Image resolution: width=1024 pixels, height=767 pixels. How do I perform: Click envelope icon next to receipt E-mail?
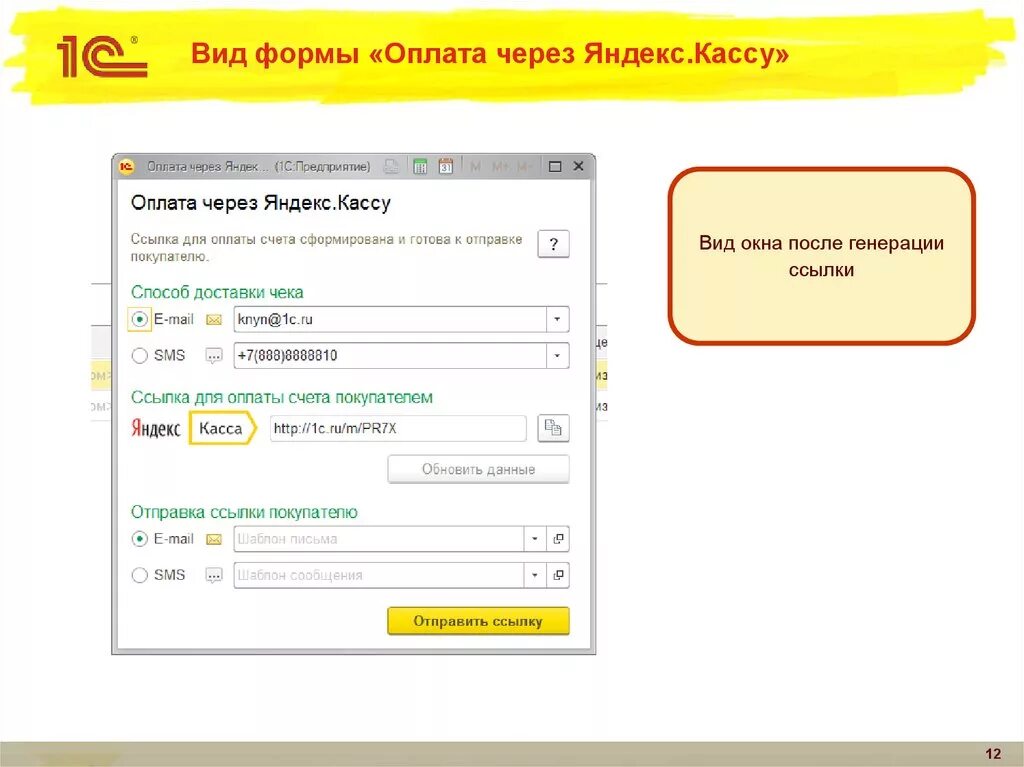[x=214, y=319]
